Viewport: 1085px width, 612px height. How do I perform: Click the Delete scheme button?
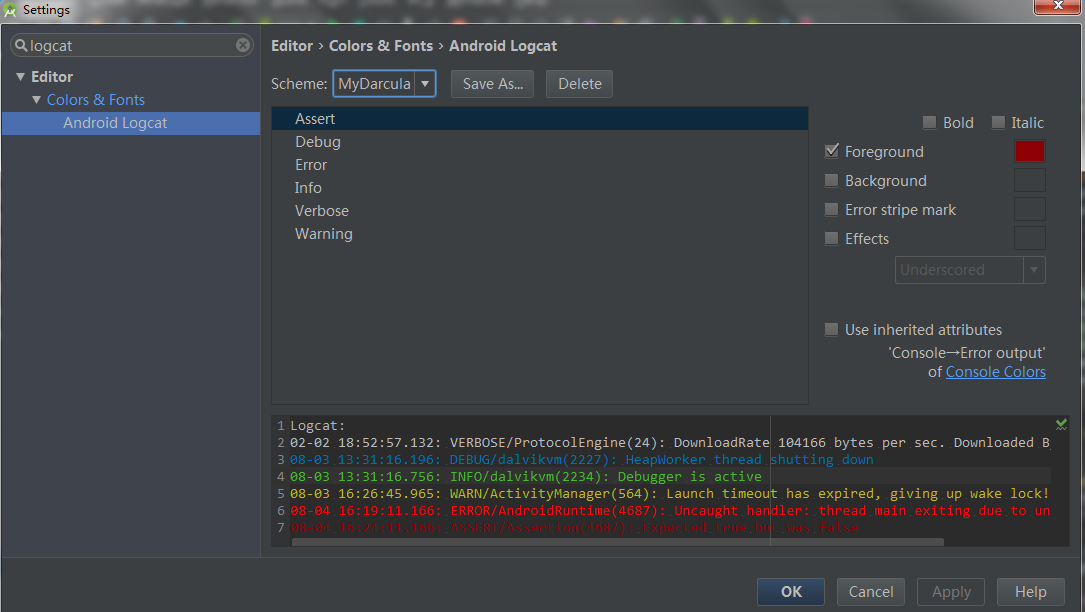579,84
